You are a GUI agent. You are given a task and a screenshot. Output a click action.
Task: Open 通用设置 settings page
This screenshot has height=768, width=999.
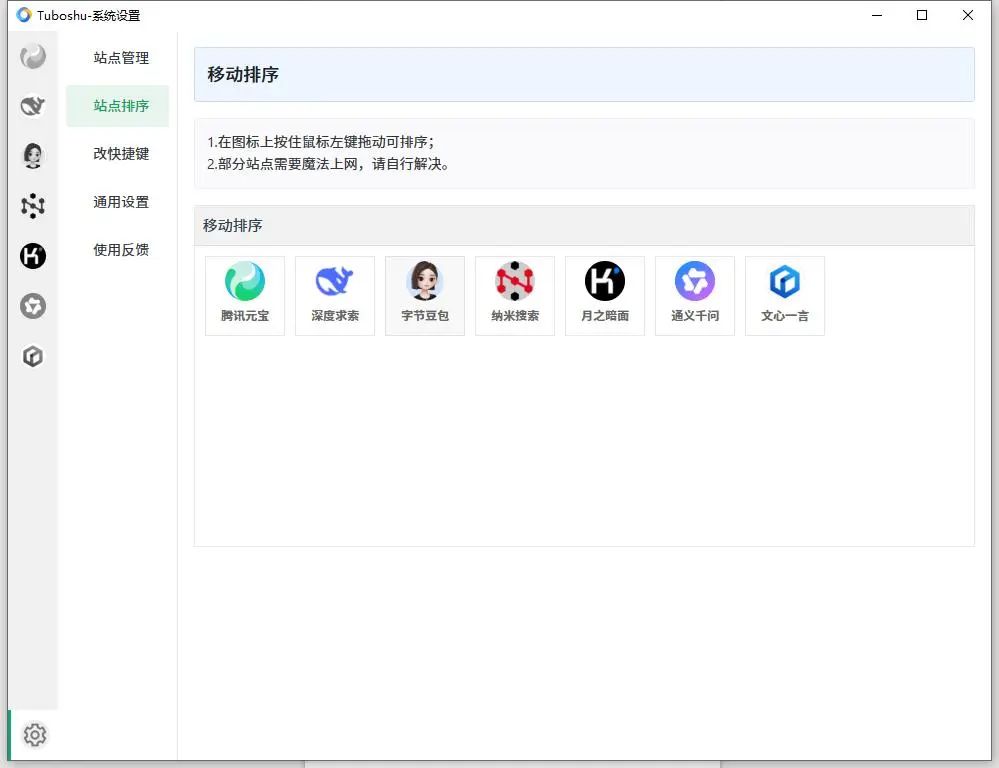pos(120,202)
